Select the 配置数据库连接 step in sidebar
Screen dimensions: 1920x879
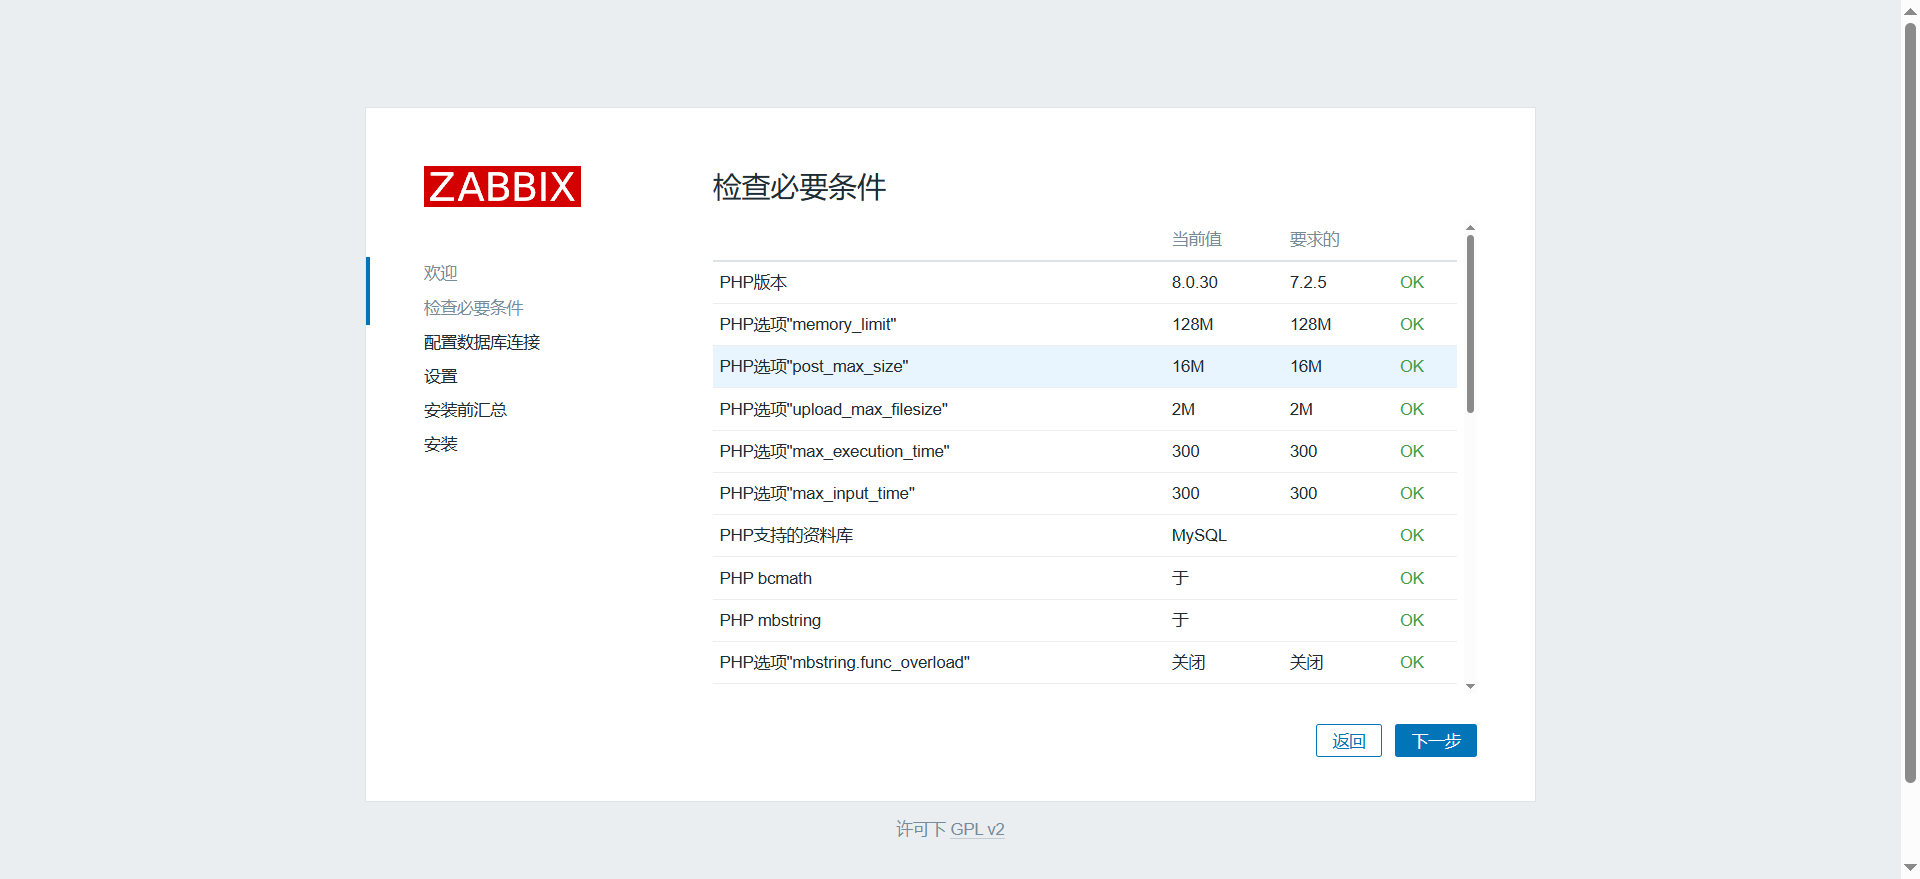[481, 342]
